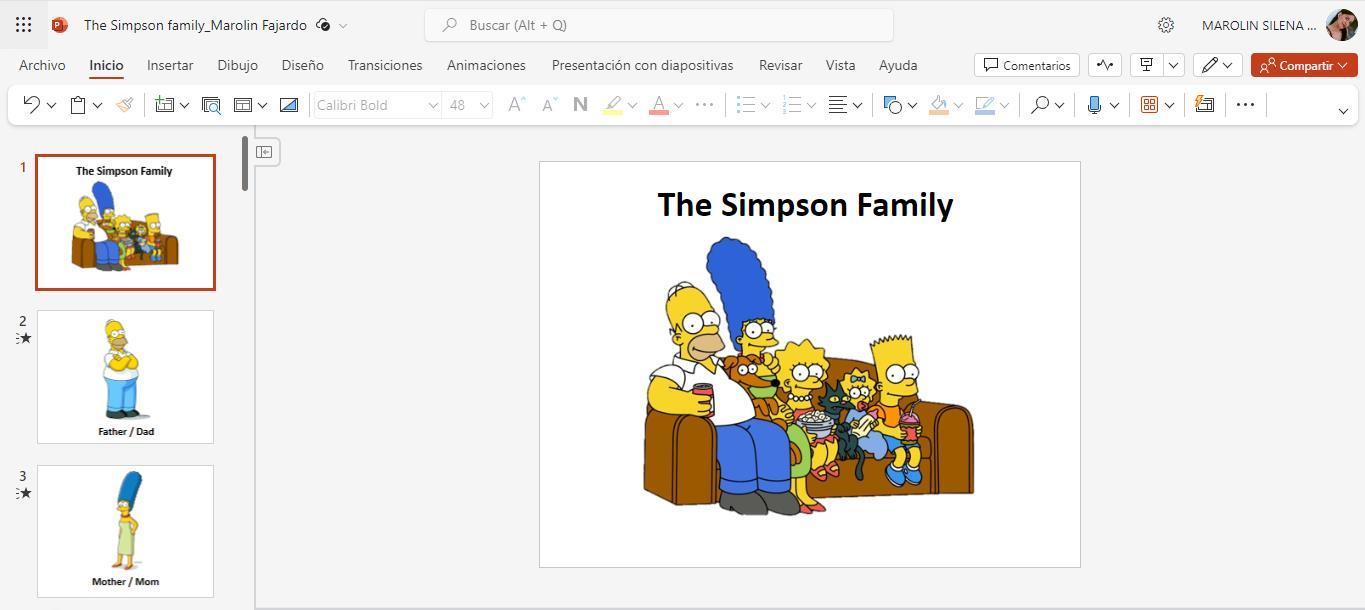This screenshot has height=610, width=1365.
Task: Open the presentation mode dropdown arrow
Action: pos(1173,65)
